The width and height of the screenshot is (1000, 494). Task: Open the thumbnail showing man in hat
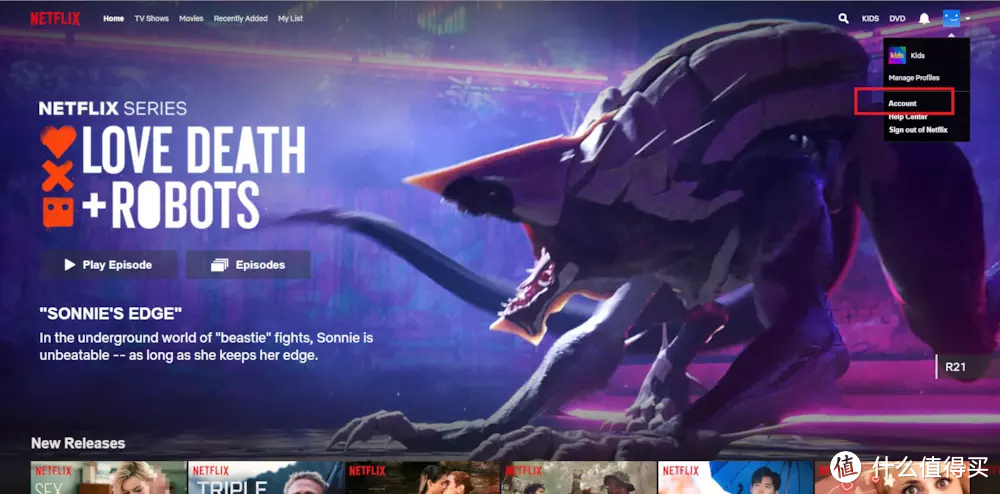pos(579,477)
